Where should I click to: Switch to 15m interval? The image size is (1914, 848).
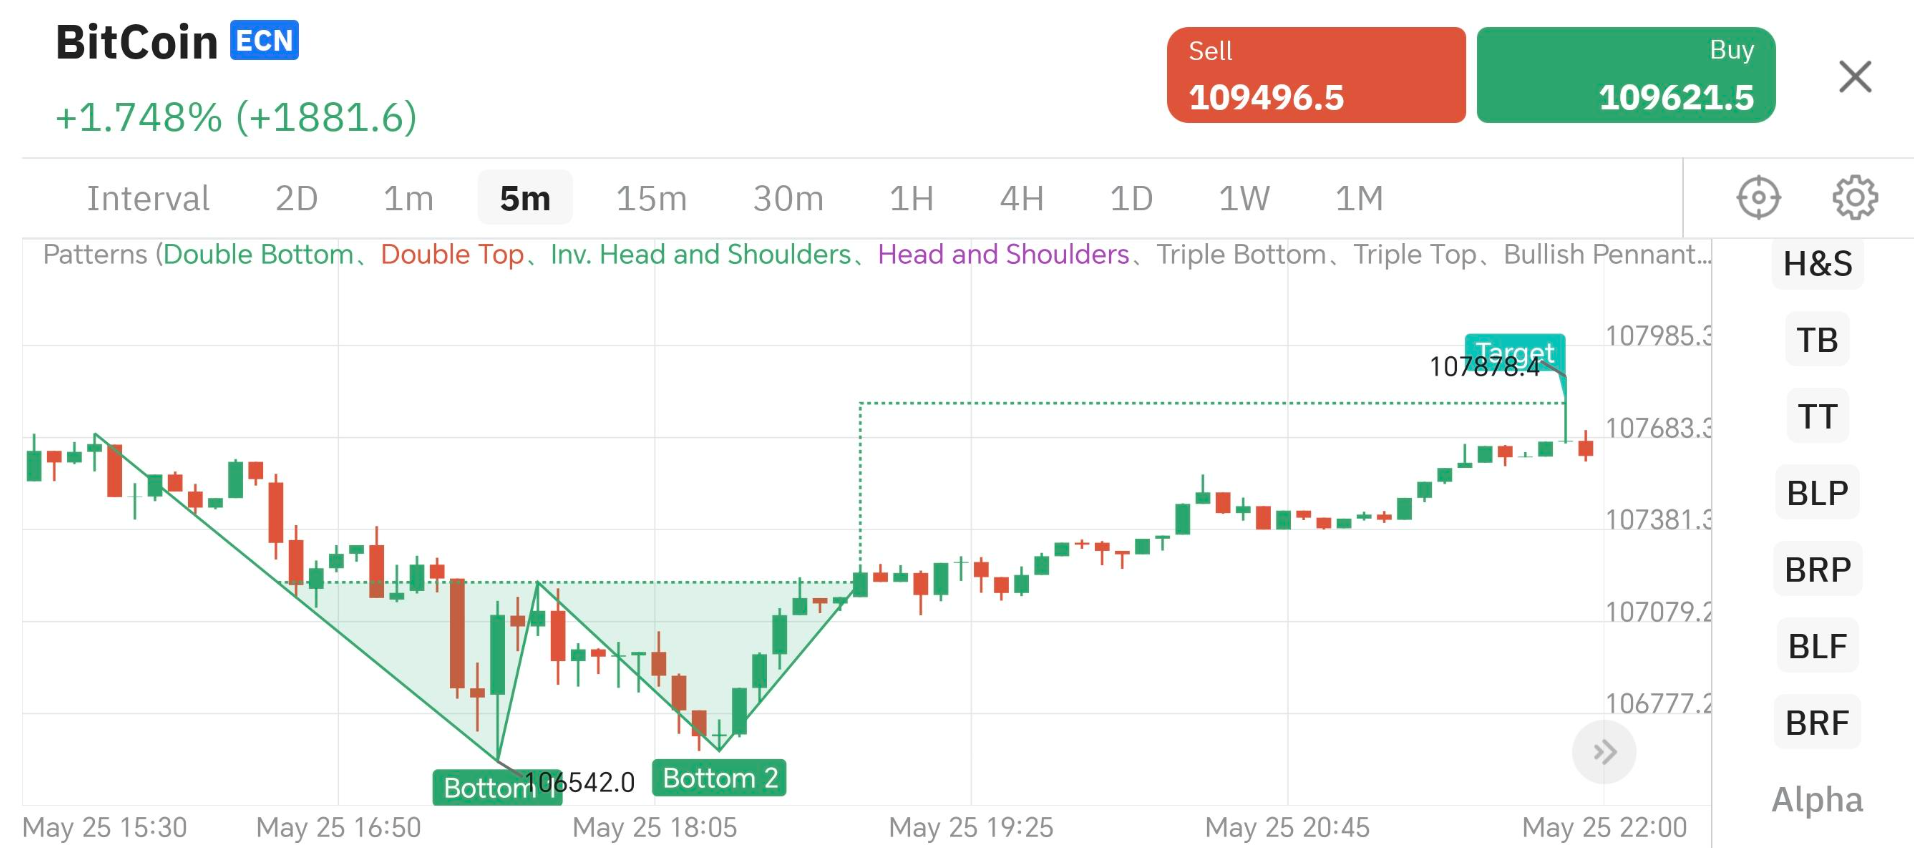[651, 199]
